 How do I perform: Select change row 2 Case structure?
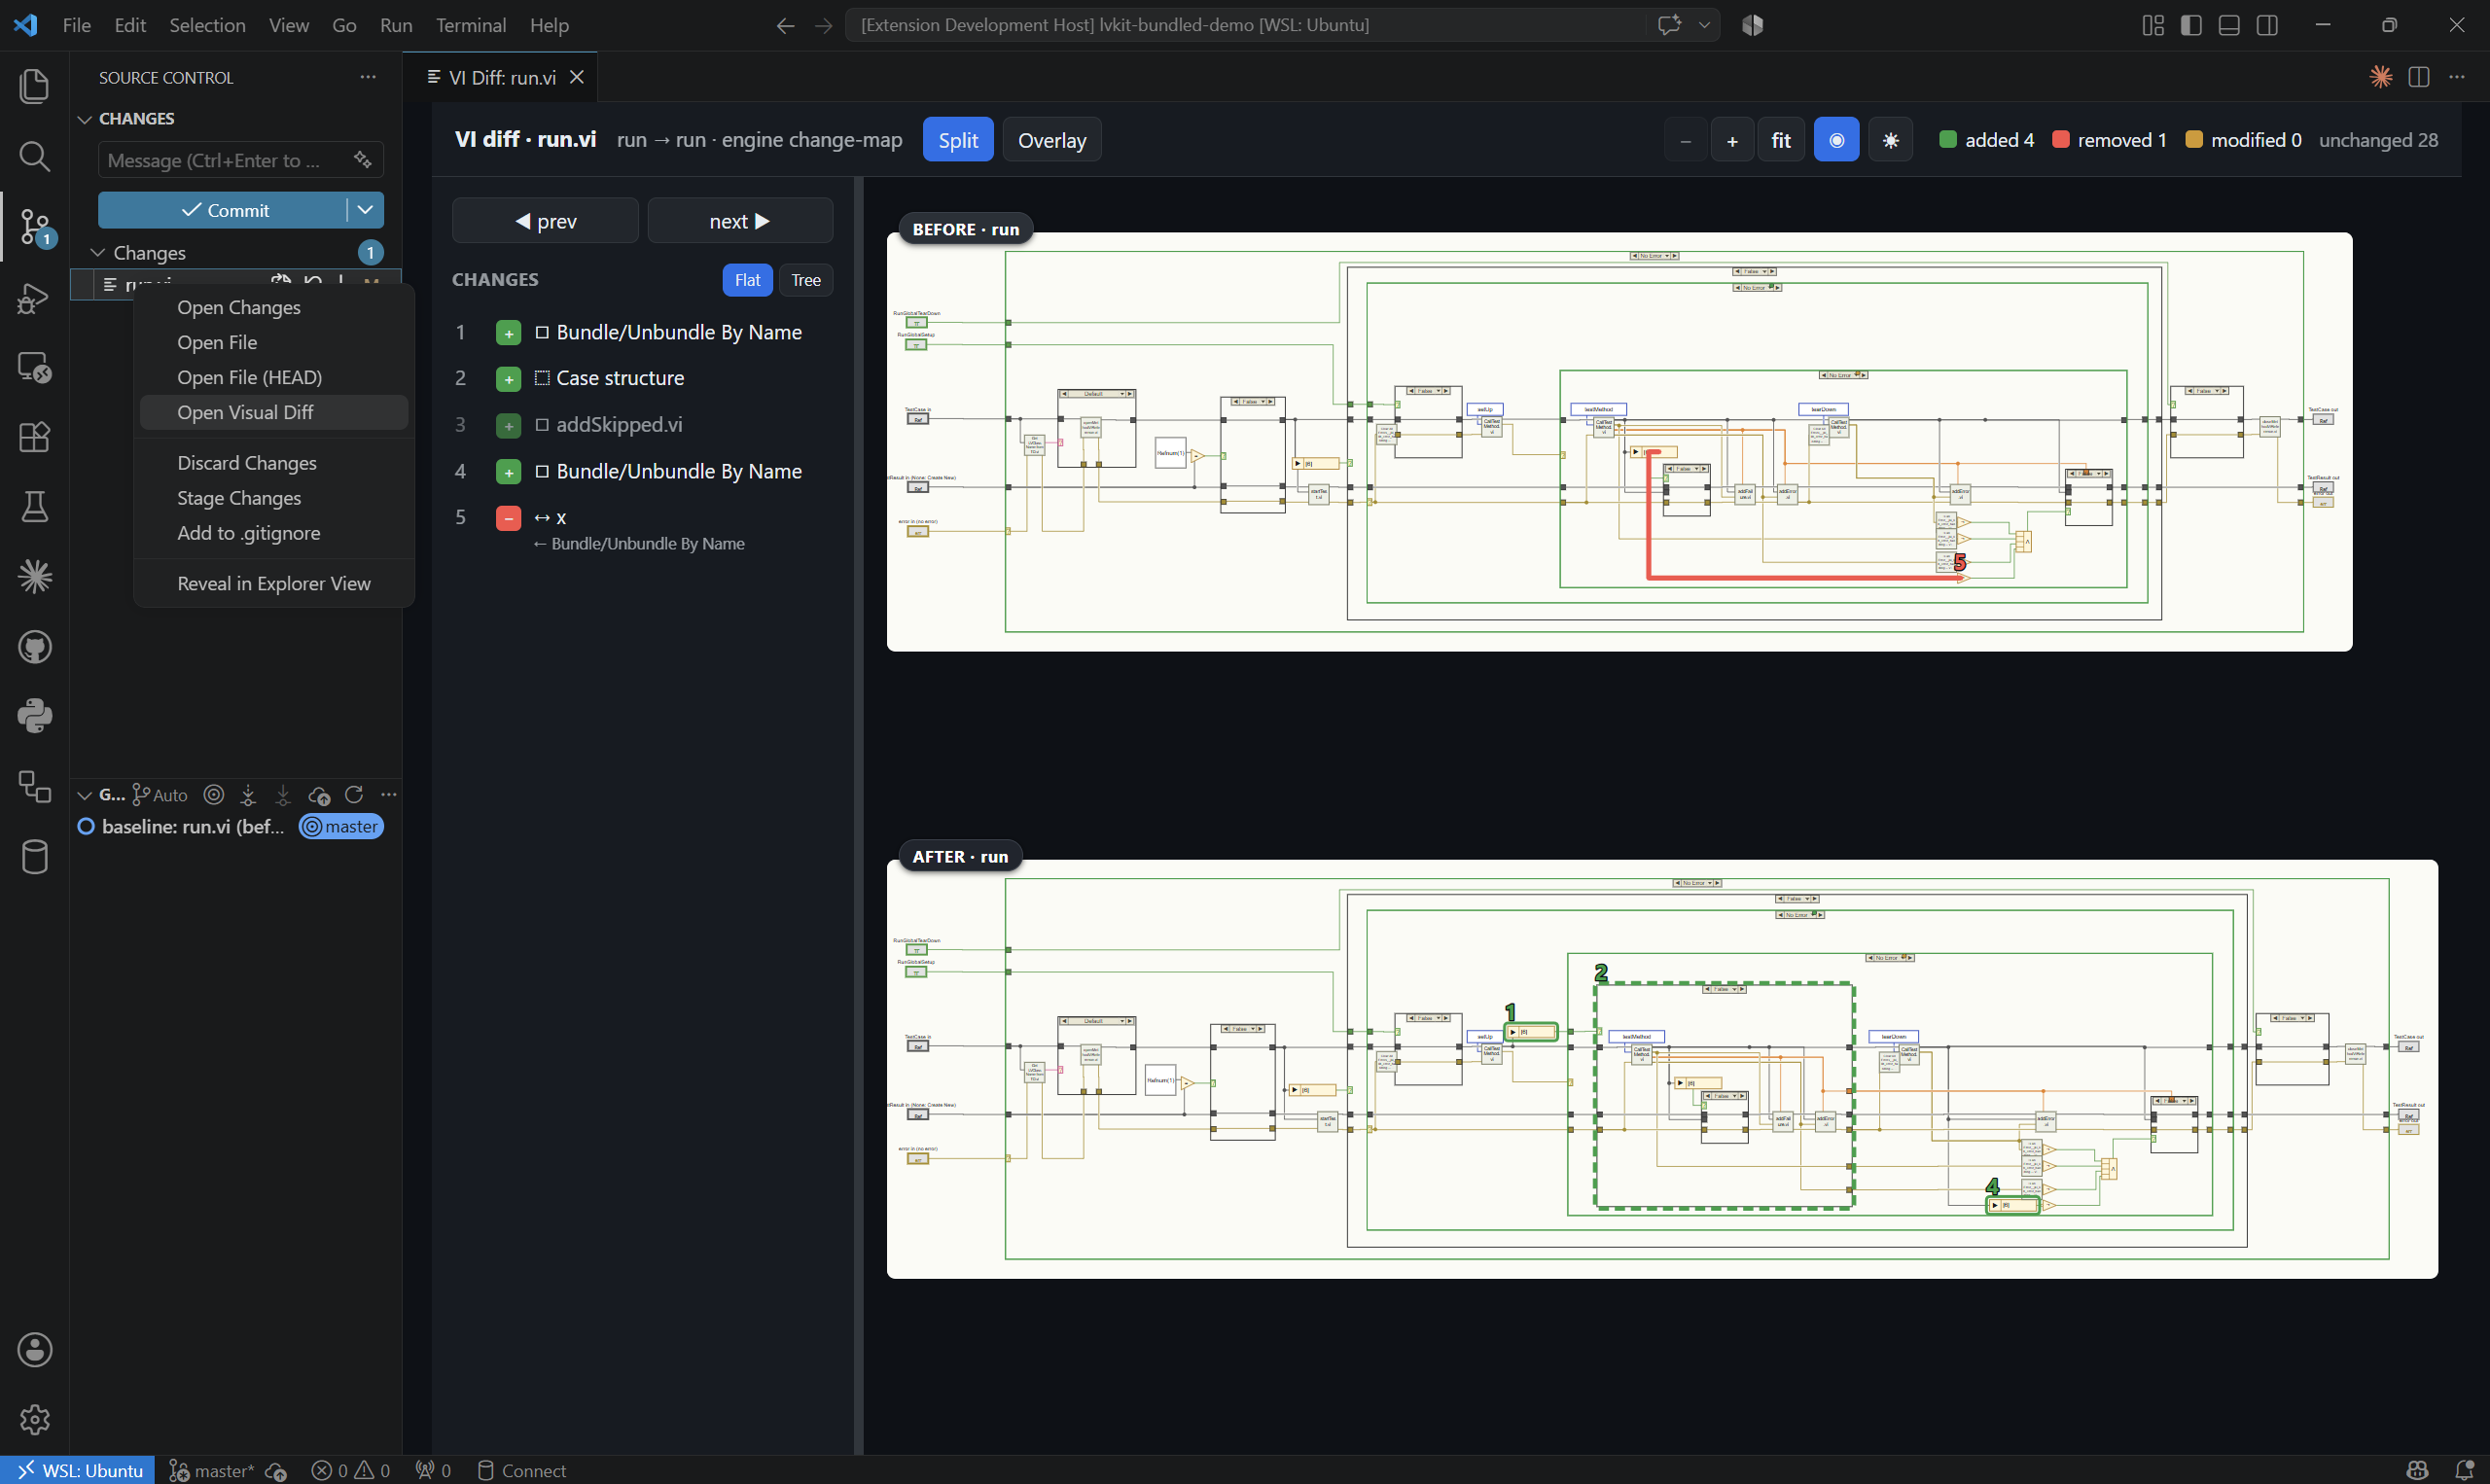[642, 378]
